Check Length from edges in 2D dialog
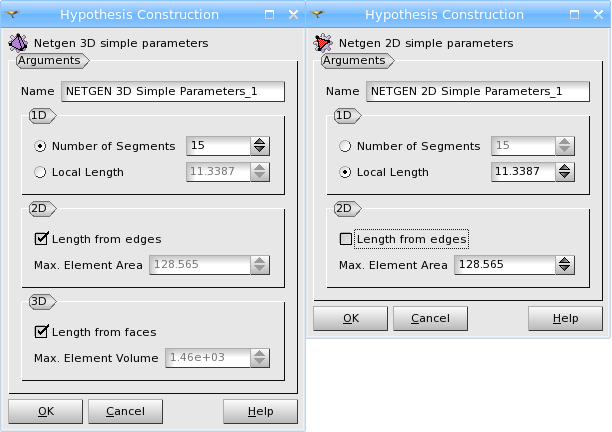 click(346, 239)
